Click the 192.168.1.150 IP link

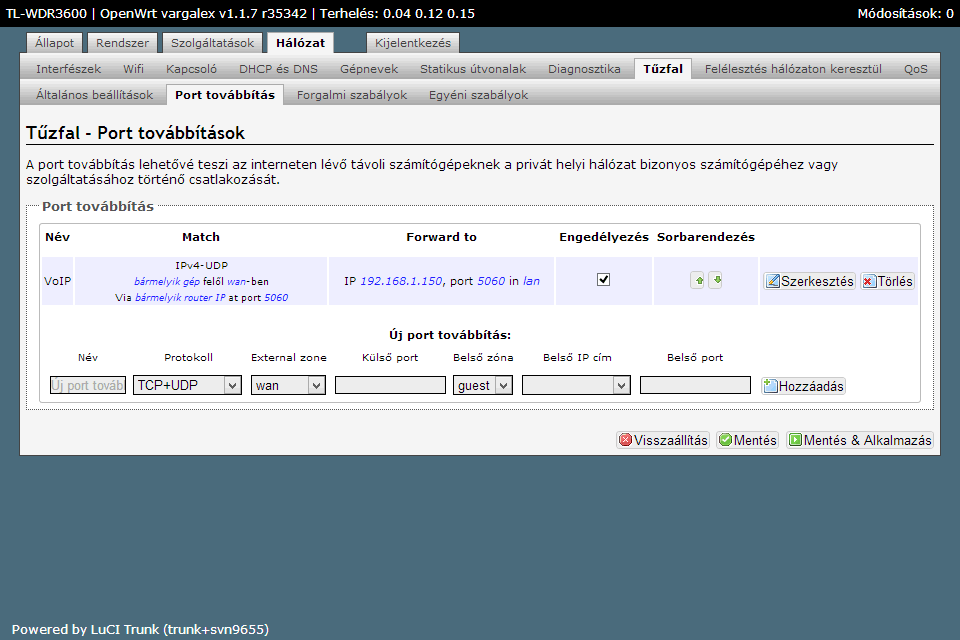pyautogui.click(x=401, y=281)
